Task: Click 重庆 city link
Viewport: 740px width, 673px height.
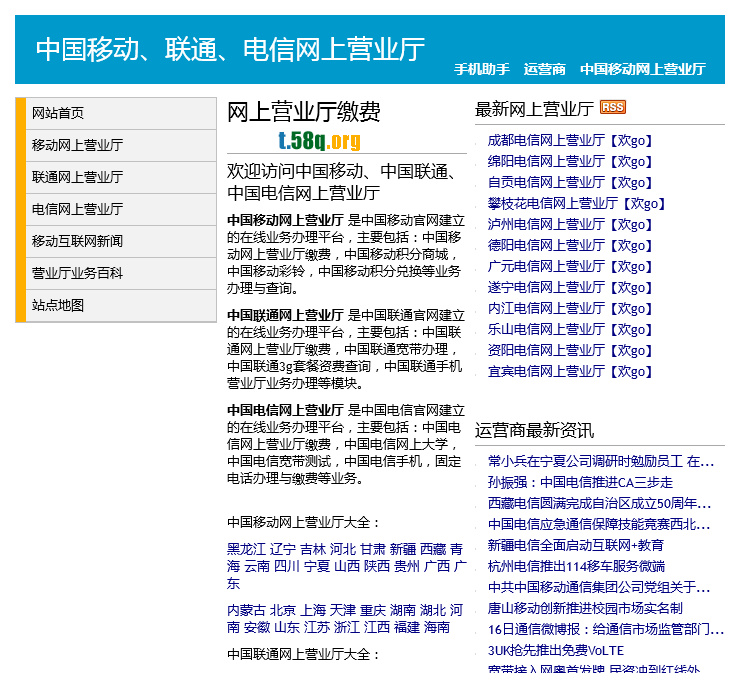Action: point(373,610)
